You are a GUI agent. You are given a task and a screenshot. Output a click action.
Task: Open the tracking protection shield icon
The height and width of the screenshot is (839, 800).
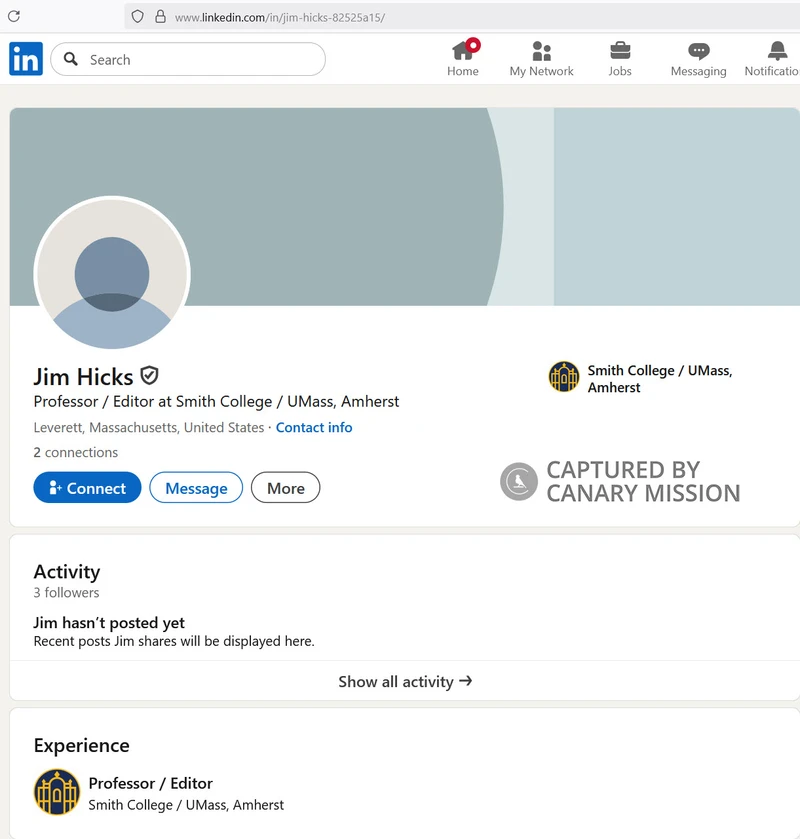[x=138, y=17]
